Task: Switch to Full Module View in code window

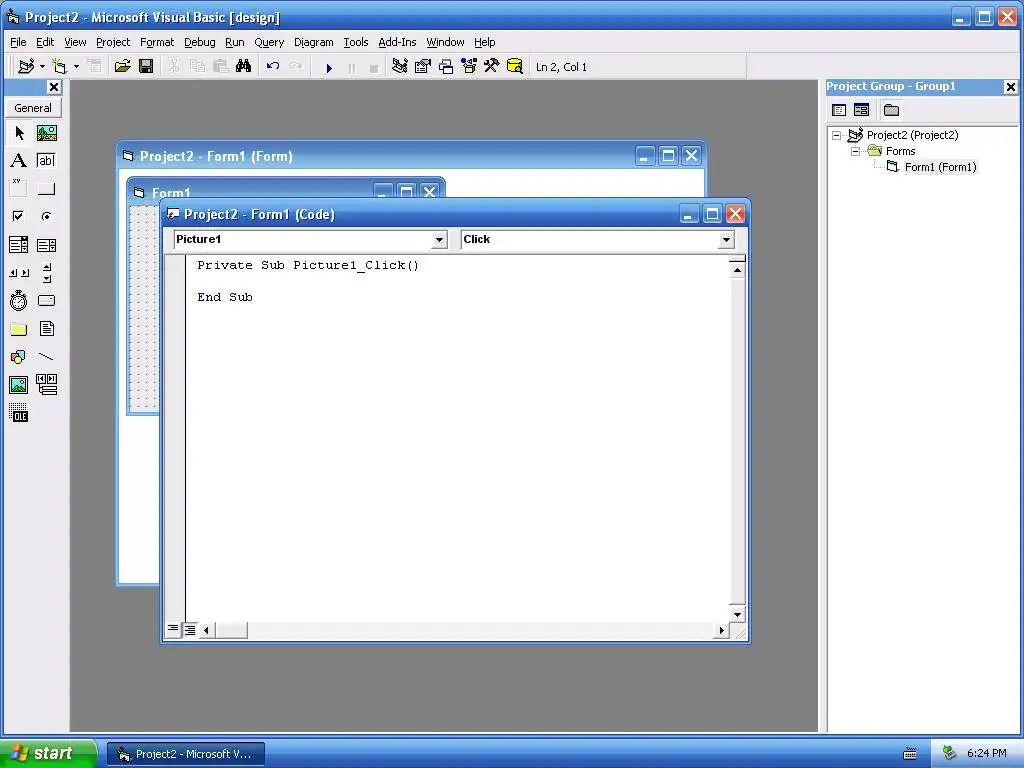Action: (x=189, y=630)
